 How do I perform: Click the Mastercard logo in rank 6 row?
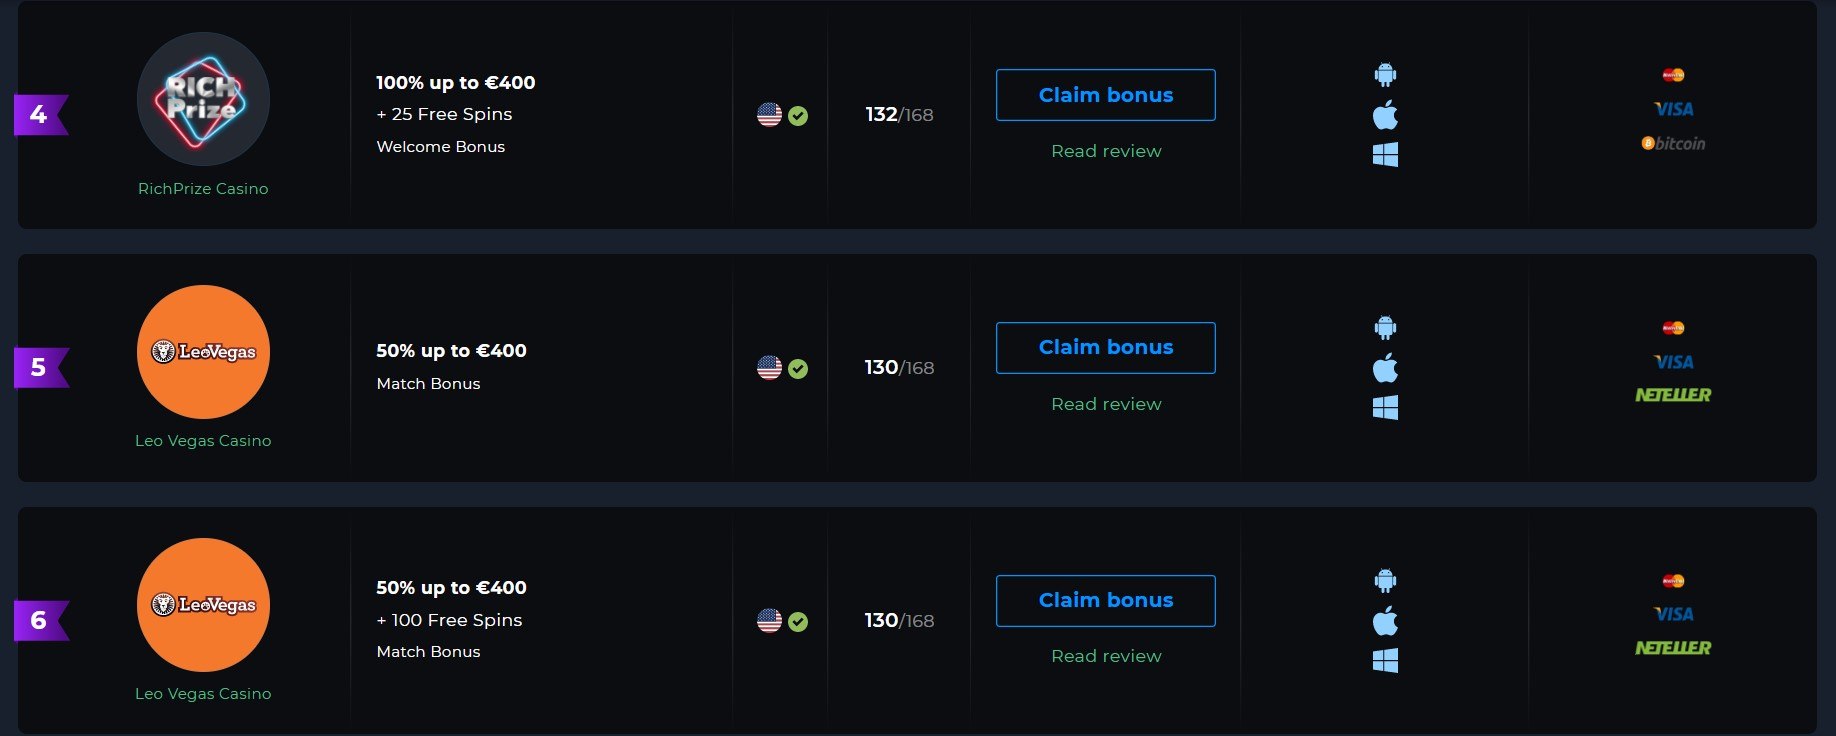[1673, 581]
